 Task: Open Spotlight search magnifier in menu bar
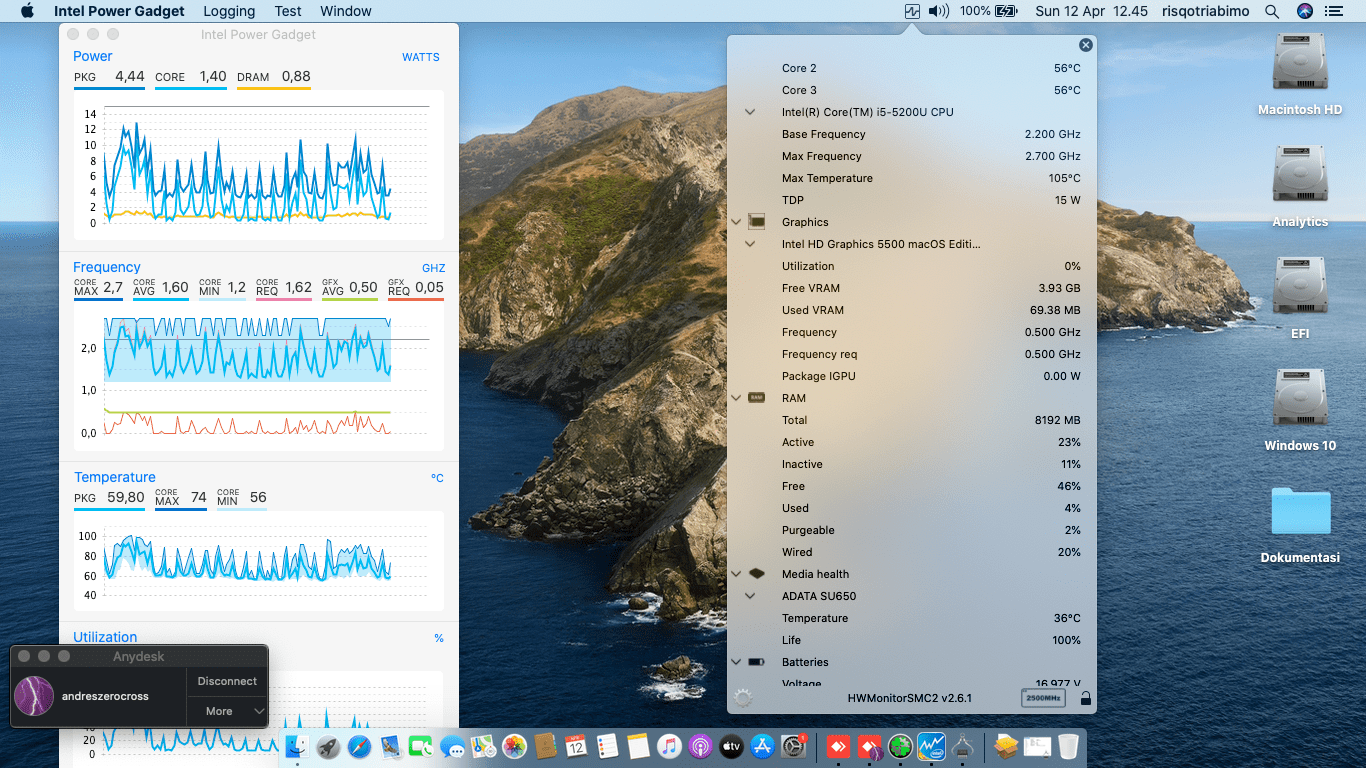tap(1272, 11)
